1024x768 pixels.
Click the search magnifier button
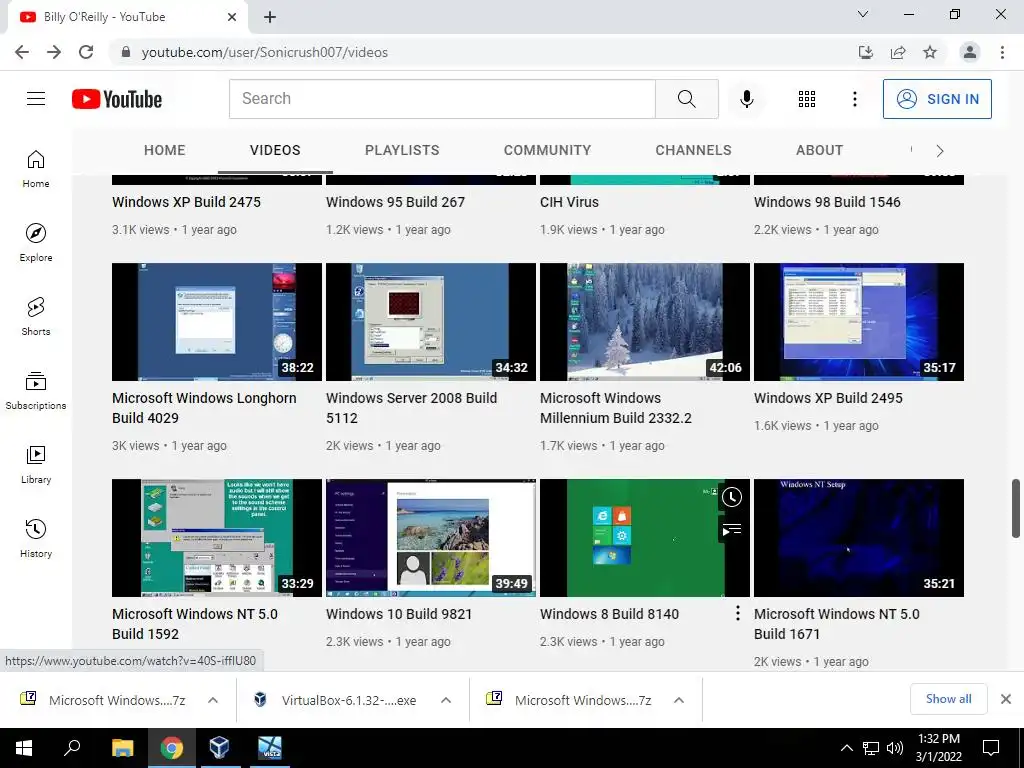pos(686,99)
